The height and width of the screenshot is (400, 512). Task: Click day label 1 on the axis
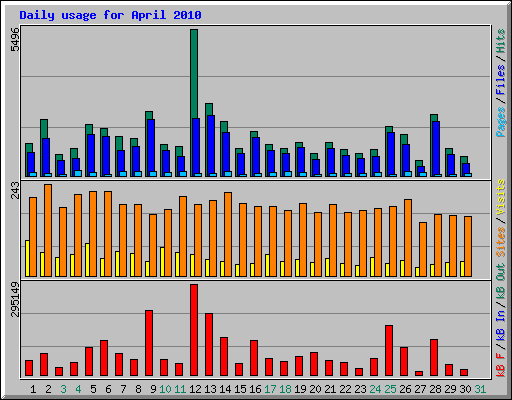(x=33, y=389)
